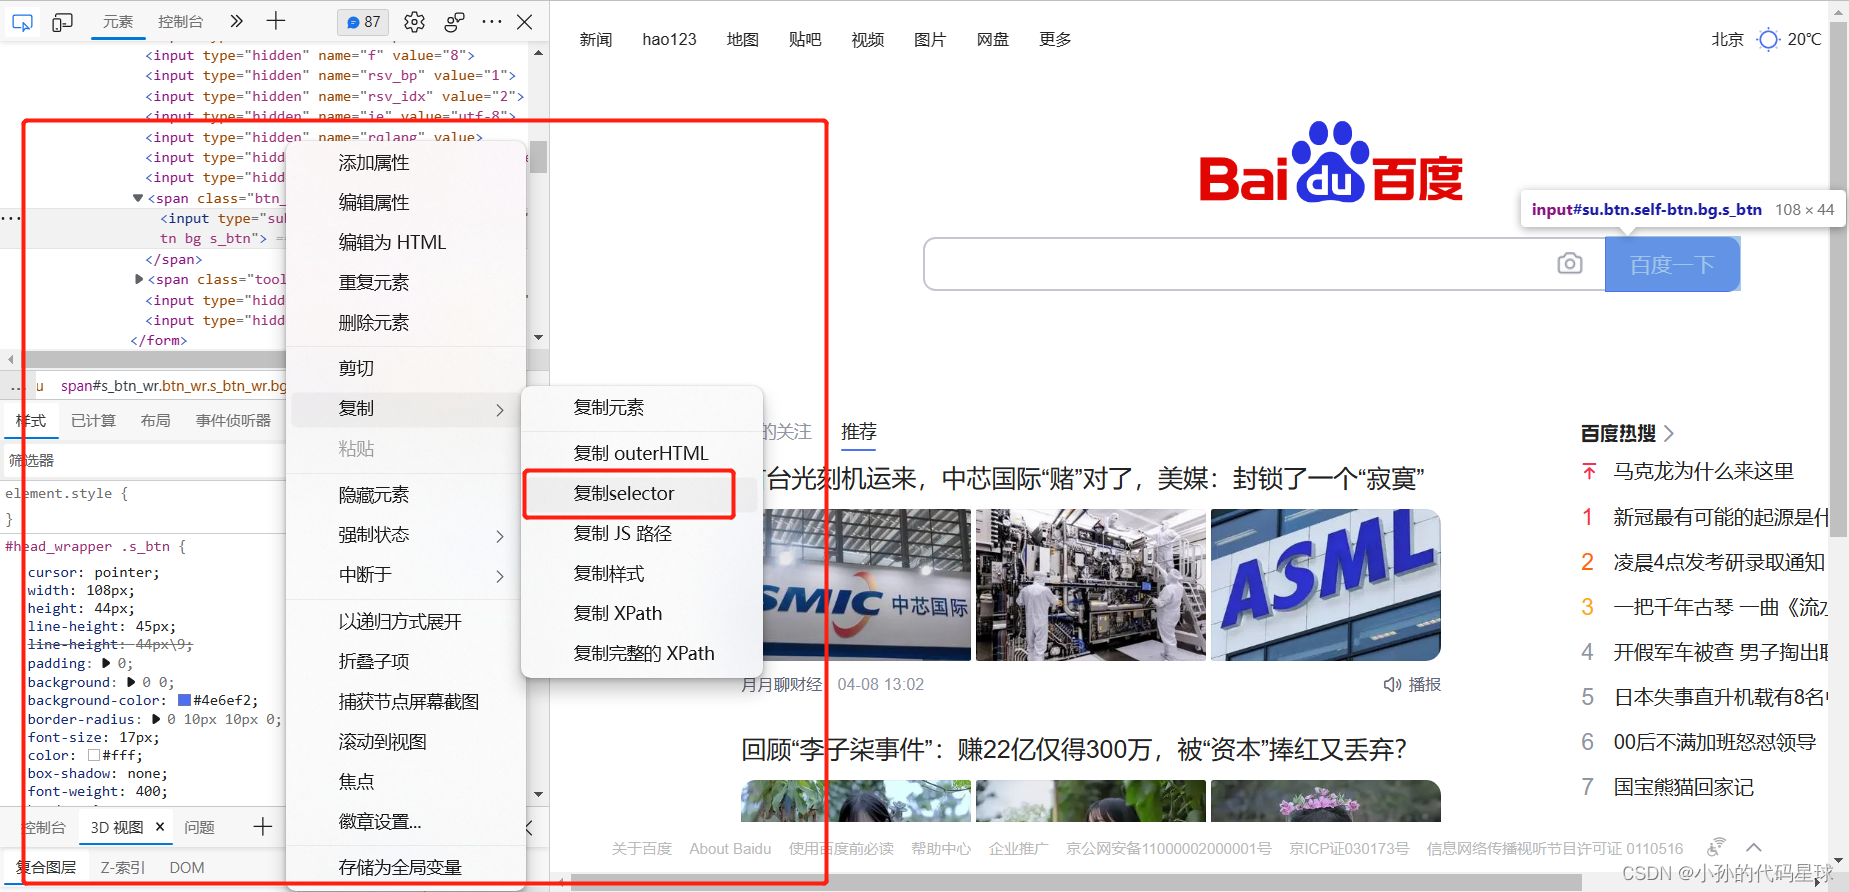This screenshot has width=1849, height=892.
Task: Toggle the inspect element picker icon
Action: [22, 22]
